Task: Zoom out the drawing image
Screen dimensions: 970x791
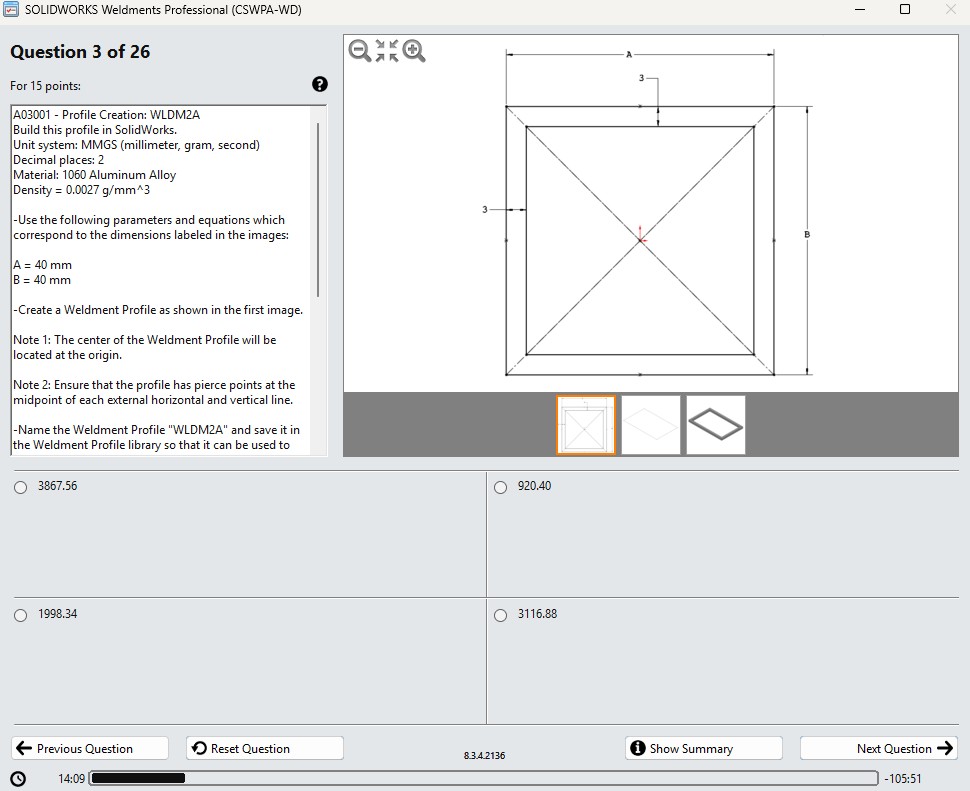Action: pos(359,50)
